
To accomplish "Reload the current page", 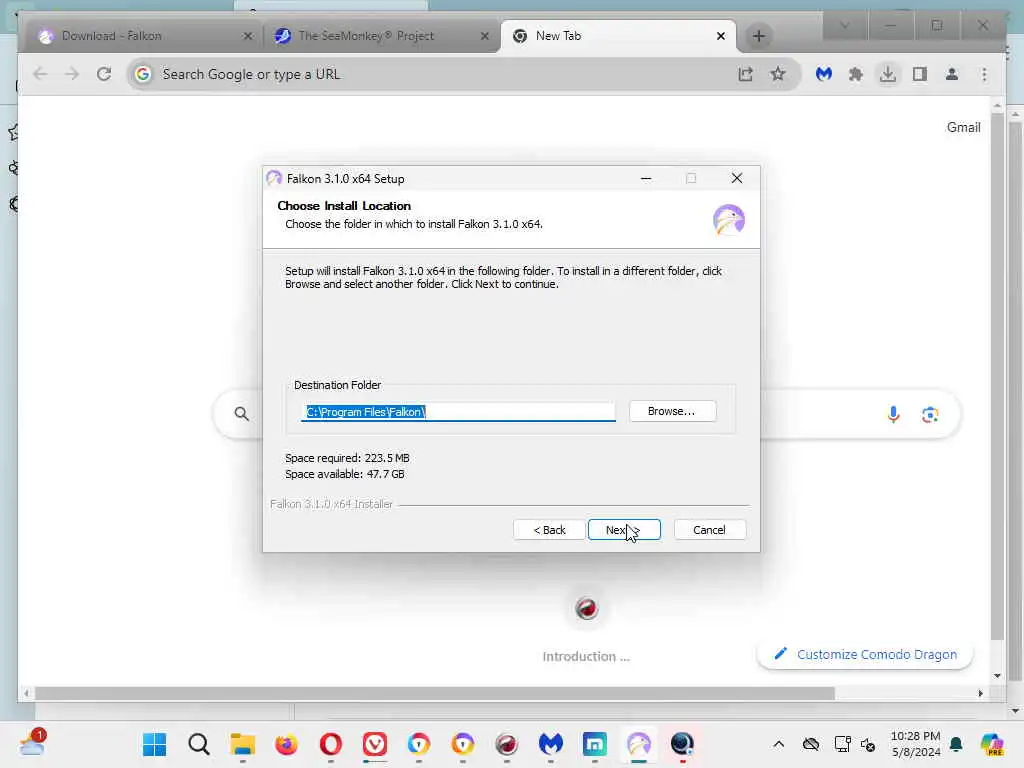I will pyautogui.click(x=104, y=74).
